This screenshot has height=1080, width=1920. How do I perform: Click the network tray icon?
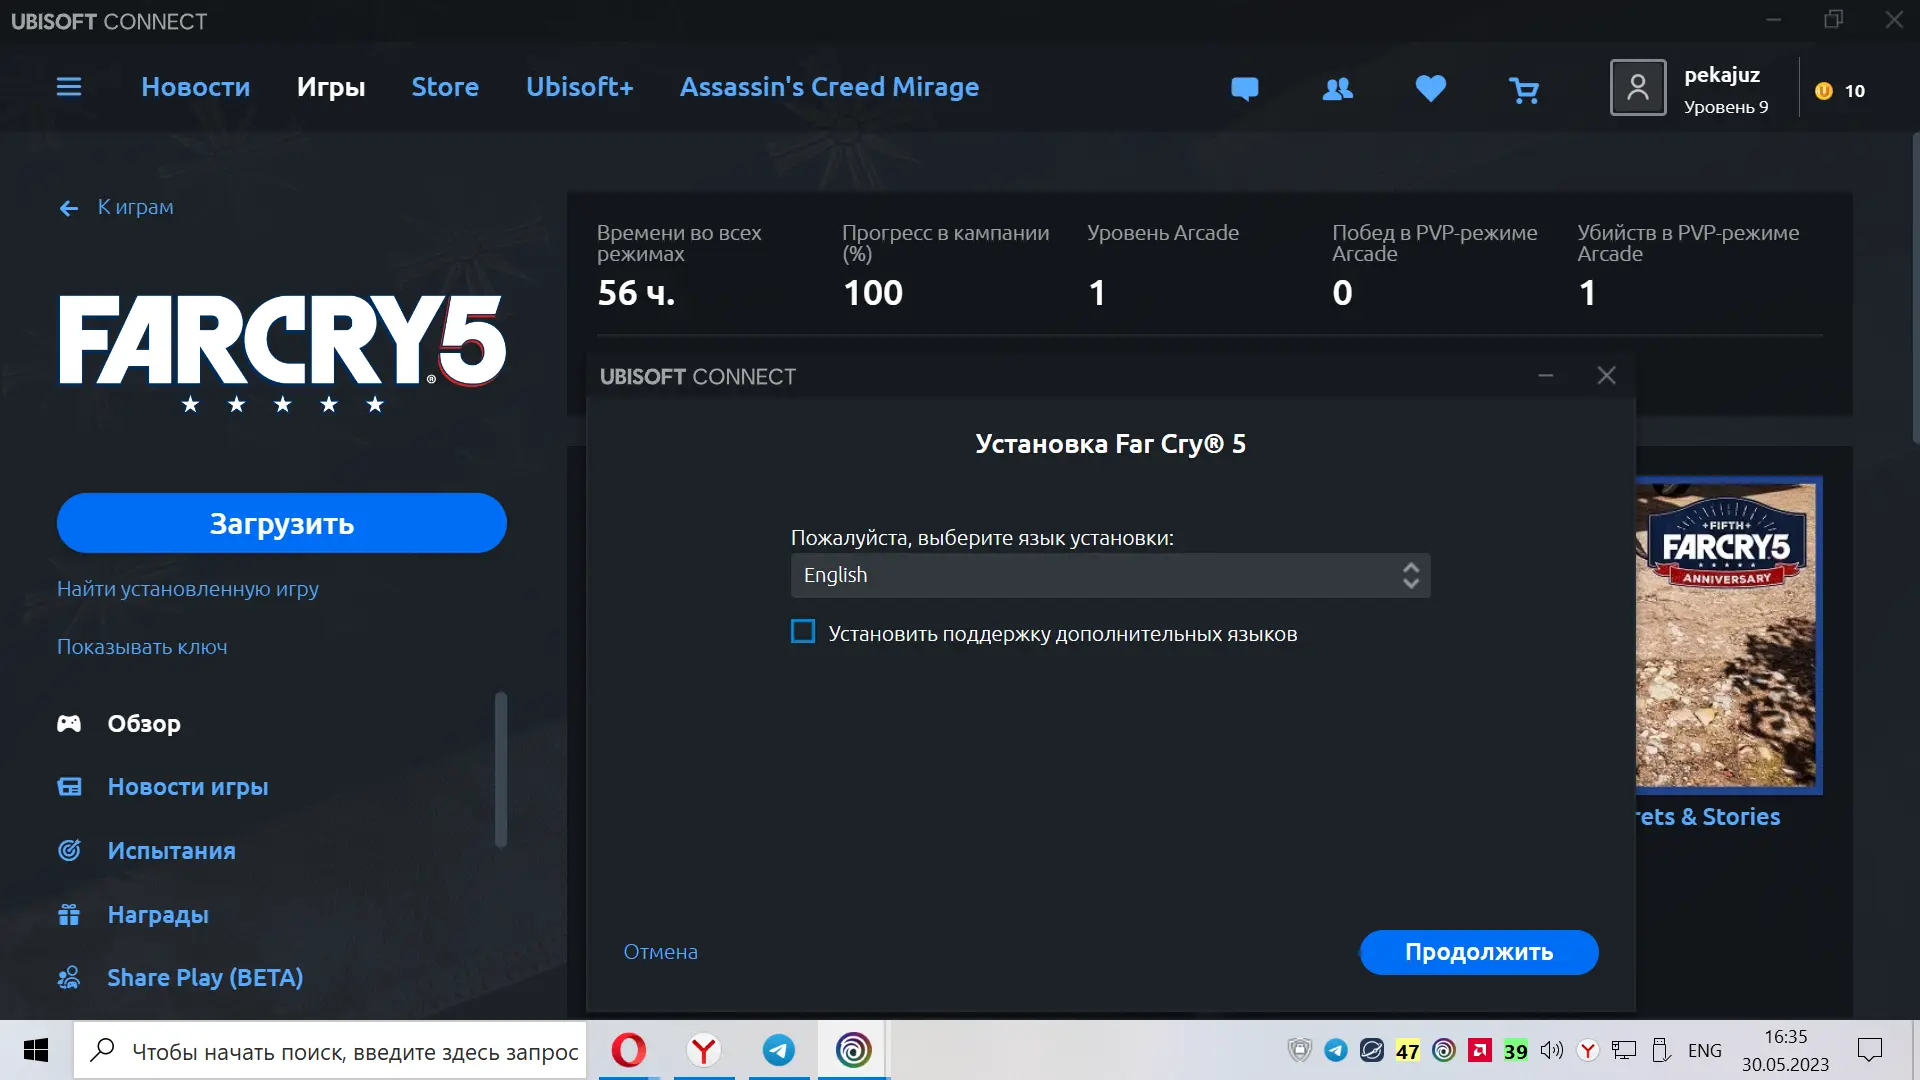coord(1624,1050)
